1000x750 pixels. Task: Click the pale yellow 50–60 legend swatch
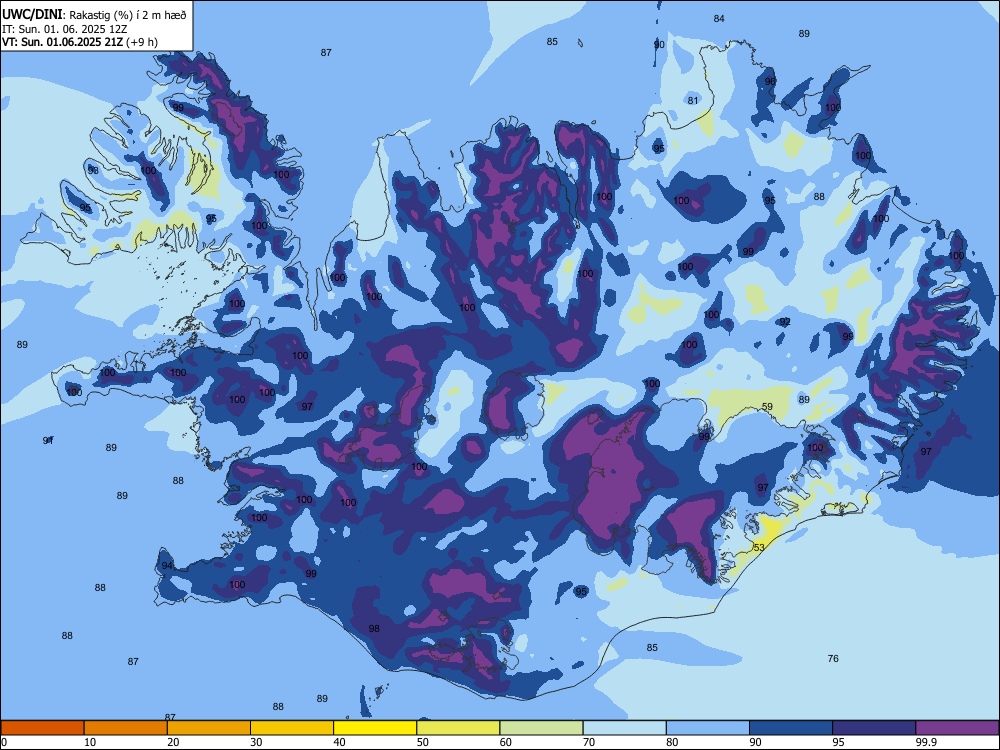coord(458,728)
